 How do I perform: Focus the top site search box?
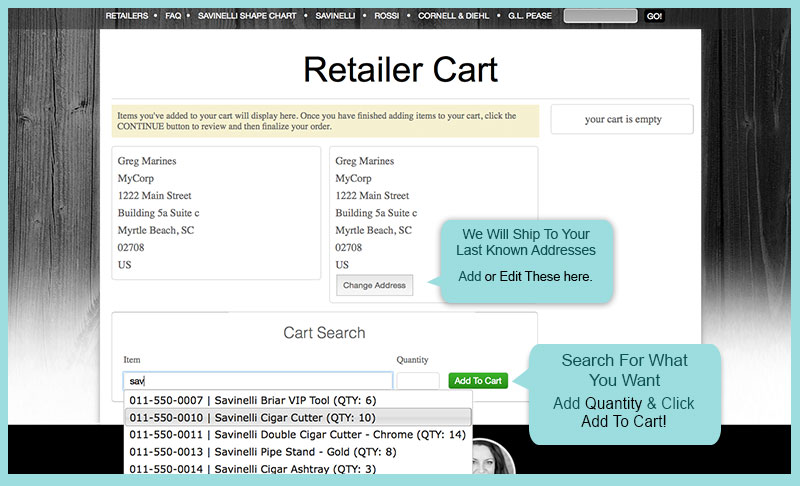(601, 16)
